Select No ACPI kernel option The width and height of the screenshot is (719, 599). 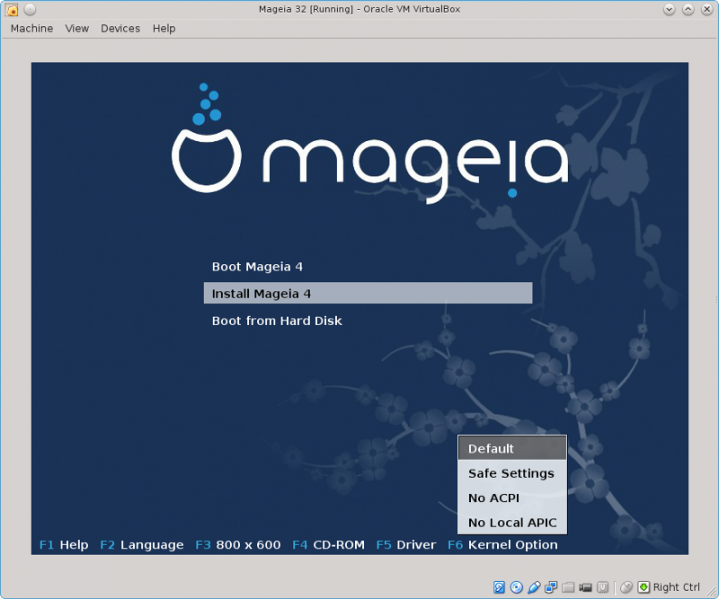(512, 498)
